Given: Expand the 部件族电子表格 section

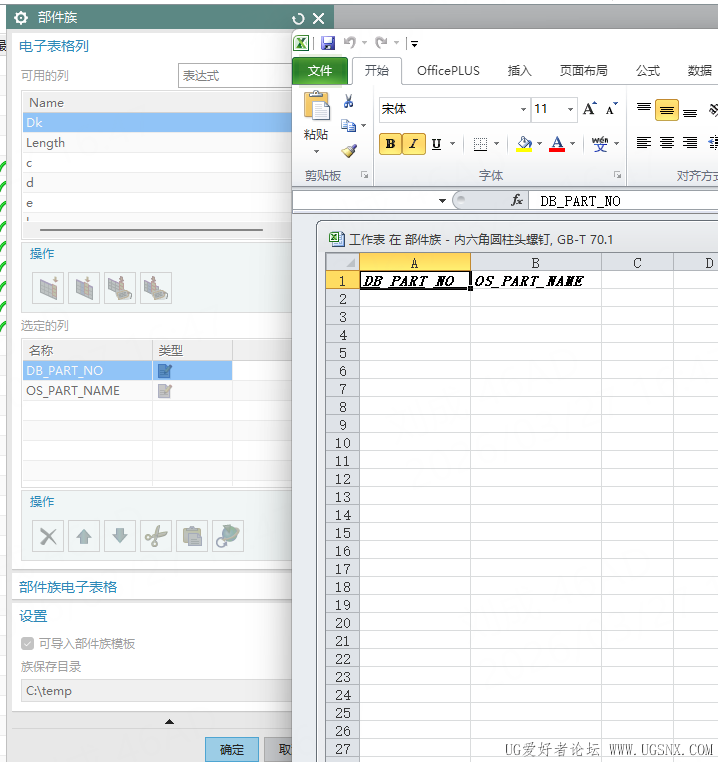Looking at the screenshot, I should click(x=68, y=587).
